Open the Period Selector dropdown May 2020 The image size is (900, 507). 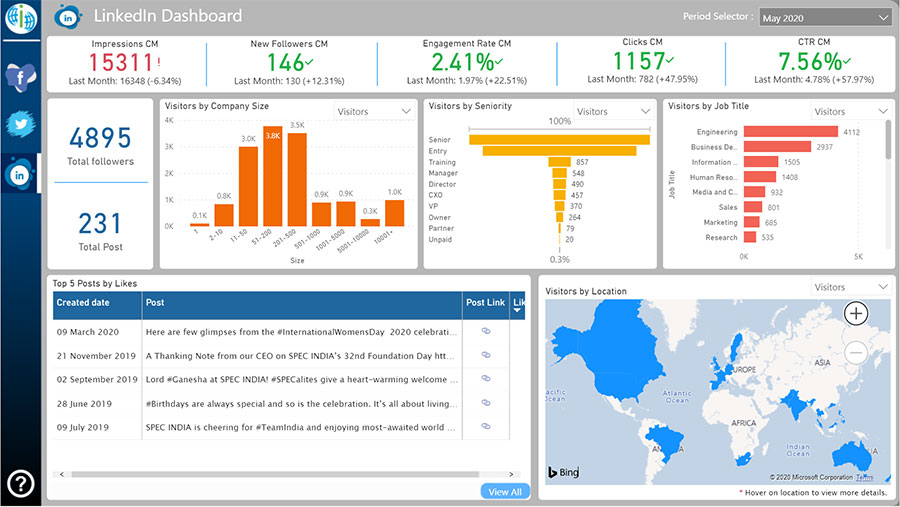(x=825, y=18)
